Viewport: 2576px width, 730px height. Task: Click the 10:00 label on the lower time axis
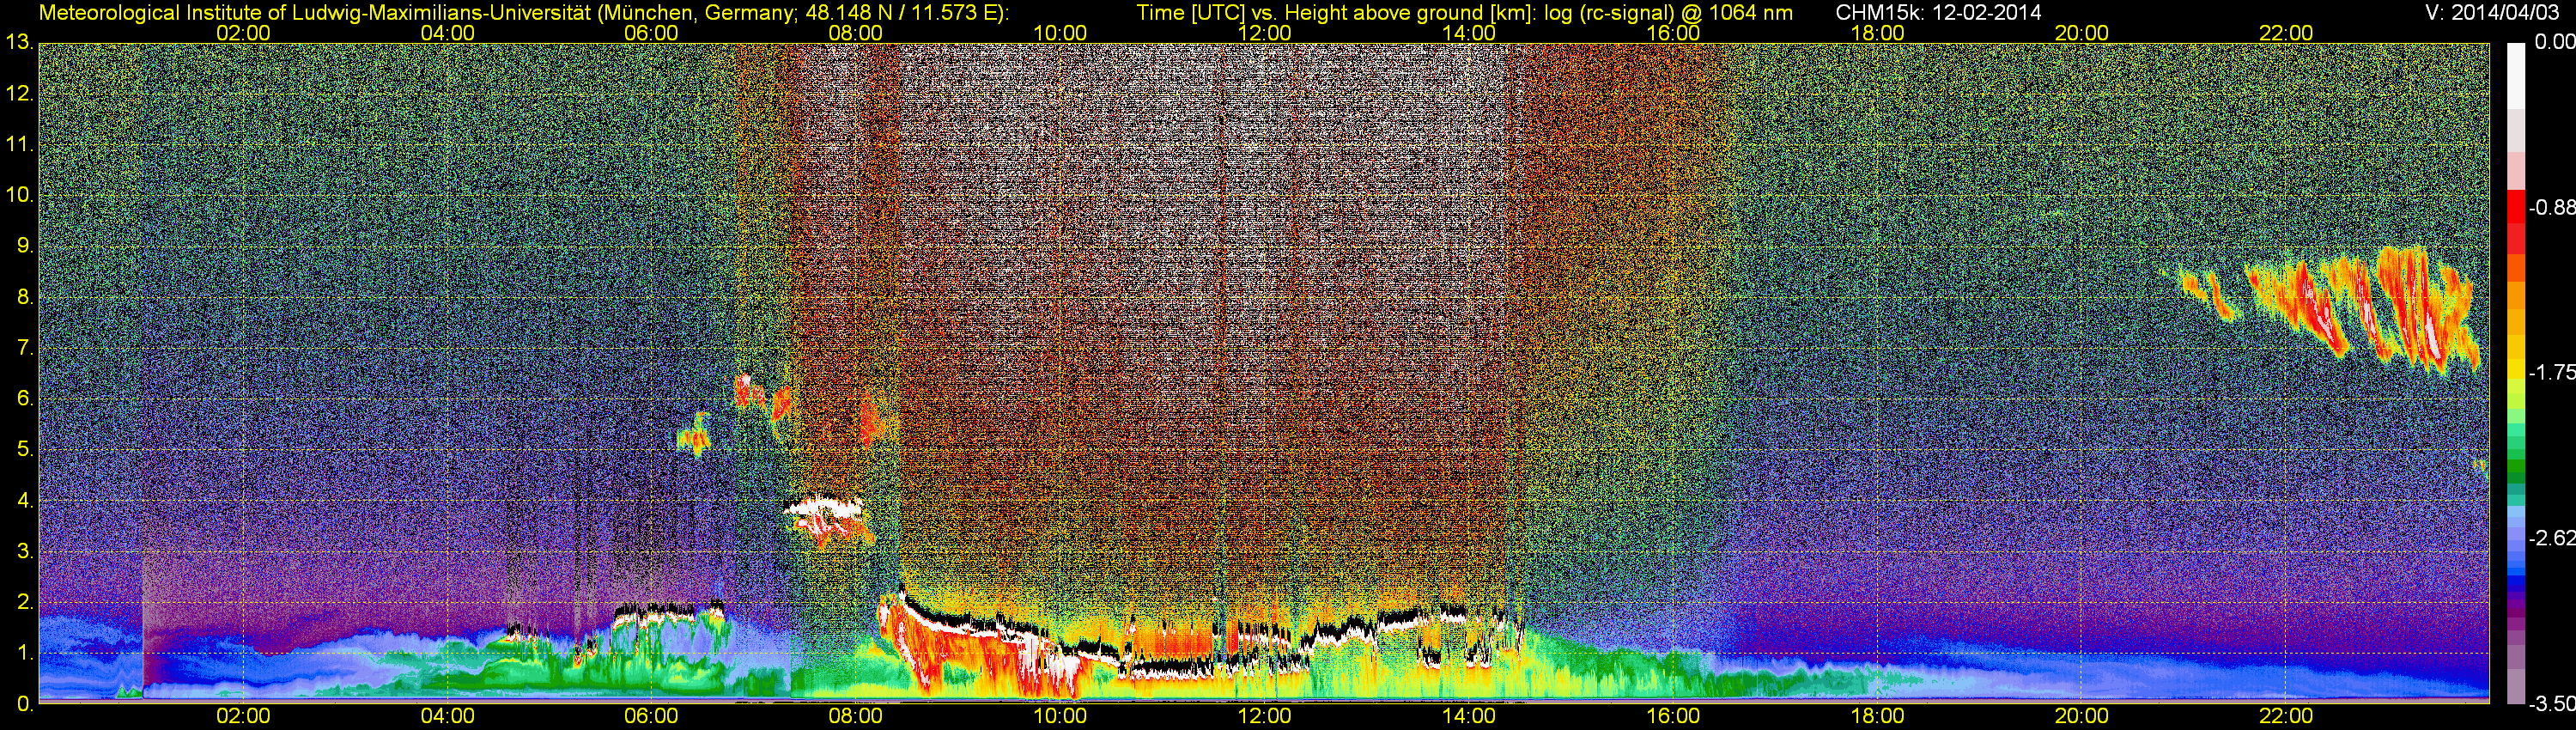click(x=1060, y=717)
